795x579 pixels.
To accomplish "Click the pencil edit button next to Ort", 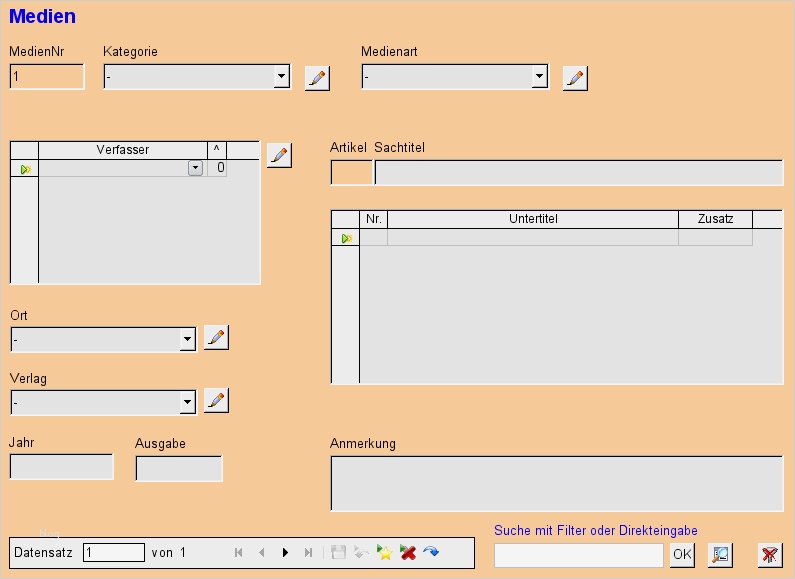I will tap(216, 338).
